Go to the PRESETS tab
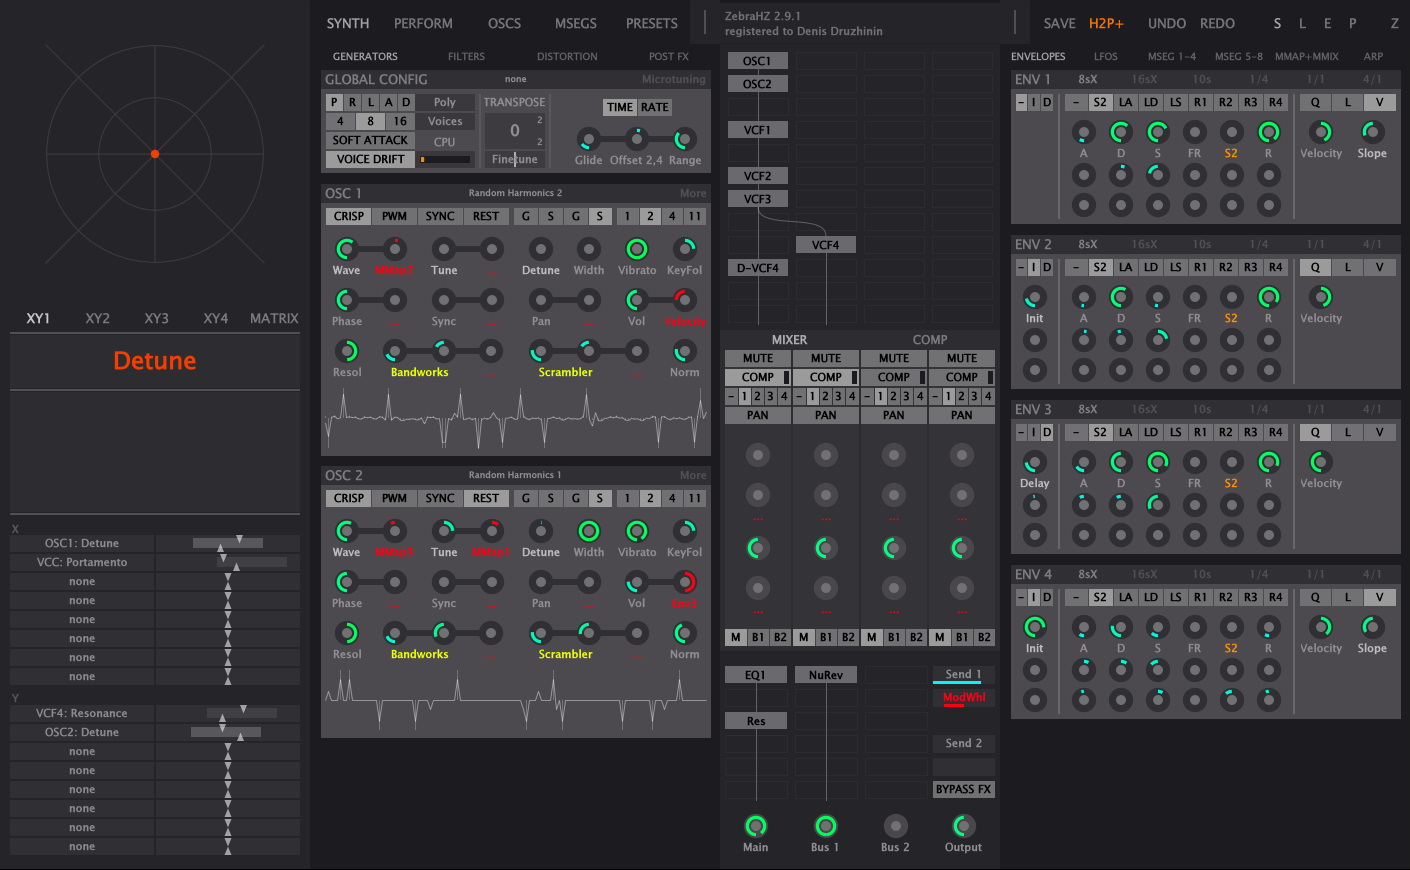Image resolution: width=1410 pixels, height=870 pixels. [652, 23]
